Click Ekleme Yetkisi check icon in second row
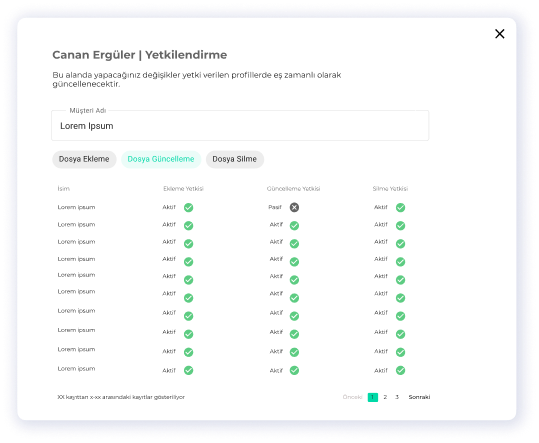 click(x=188, y=225)
